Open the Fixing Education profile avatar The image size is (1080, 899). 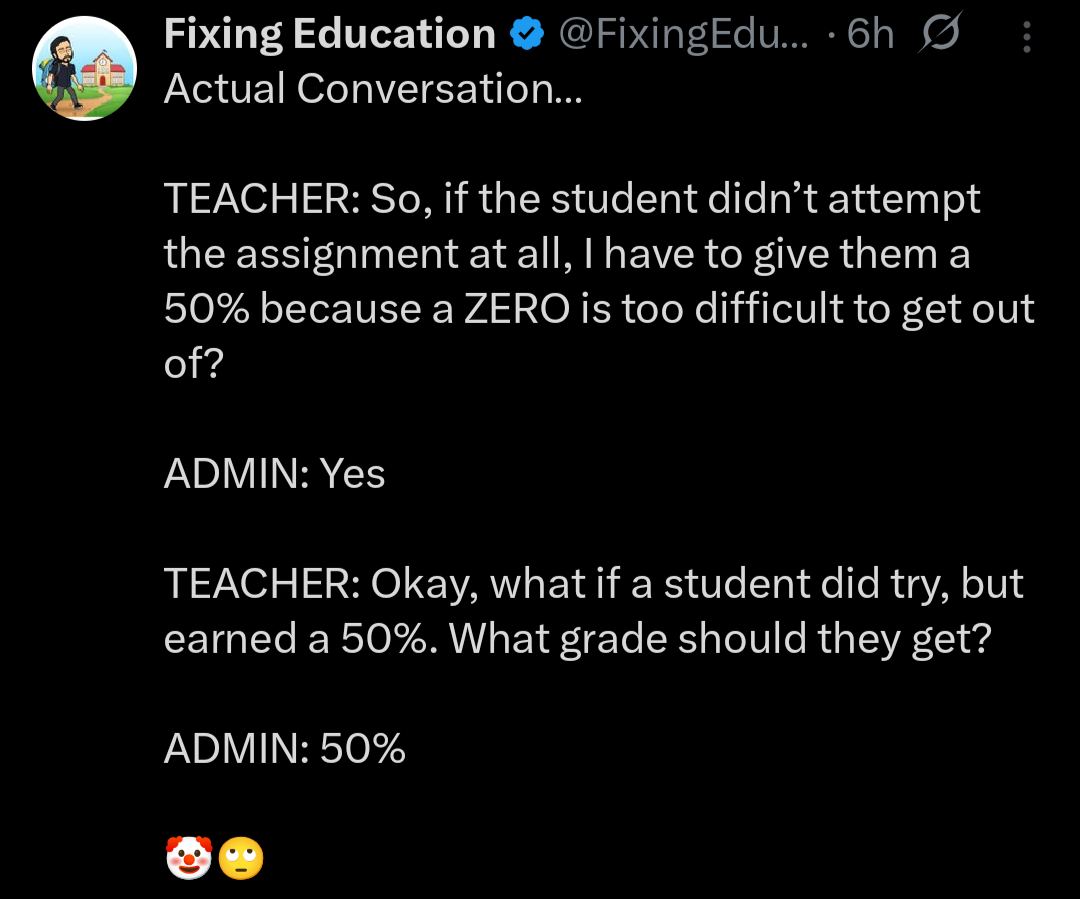click(x=85, y=68)
